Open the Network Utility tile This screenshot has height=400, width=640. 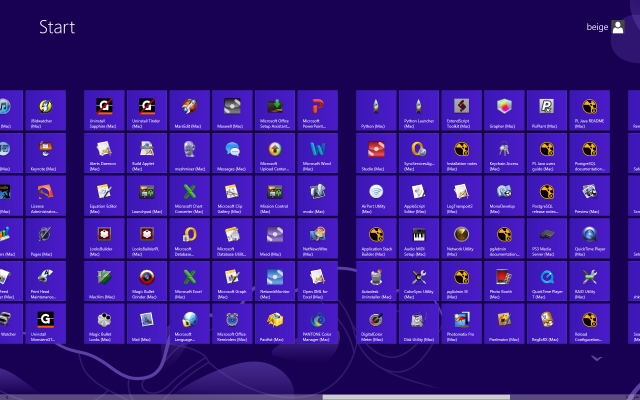[461, 238]
